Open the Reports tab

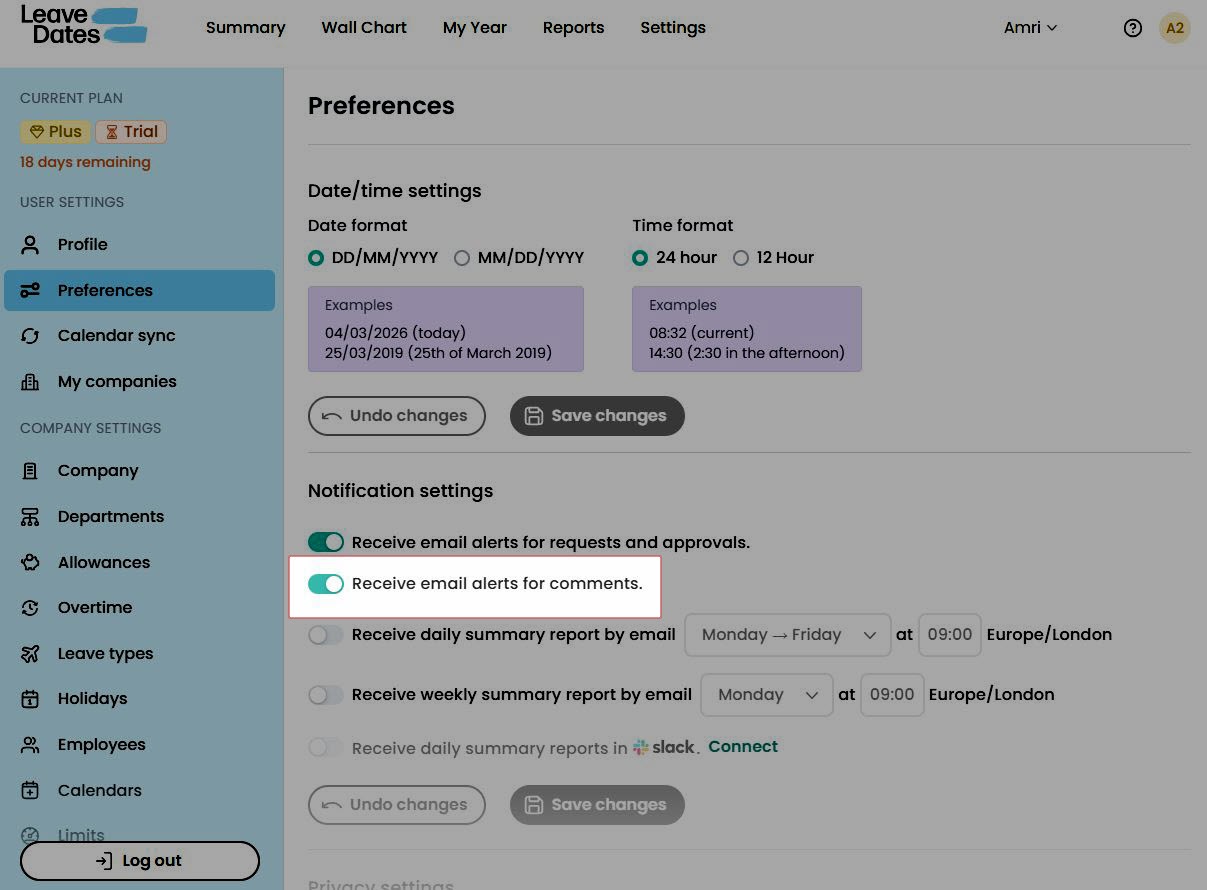[573, 28]
